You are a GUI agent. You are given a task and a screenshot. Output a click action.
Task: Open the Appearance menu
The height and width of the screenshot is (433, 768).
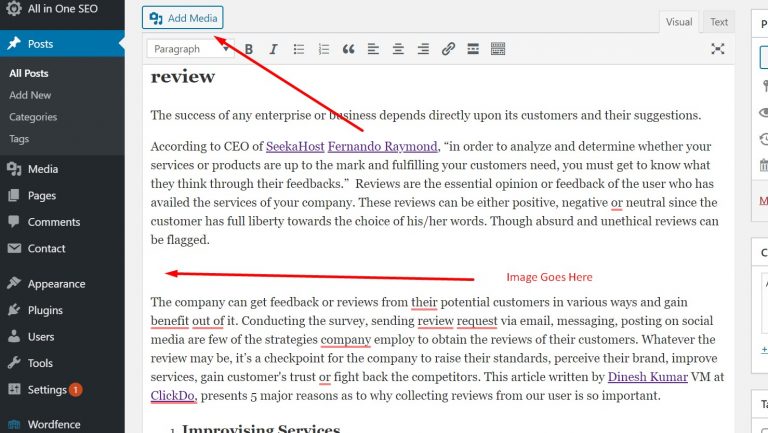[62, 284]
